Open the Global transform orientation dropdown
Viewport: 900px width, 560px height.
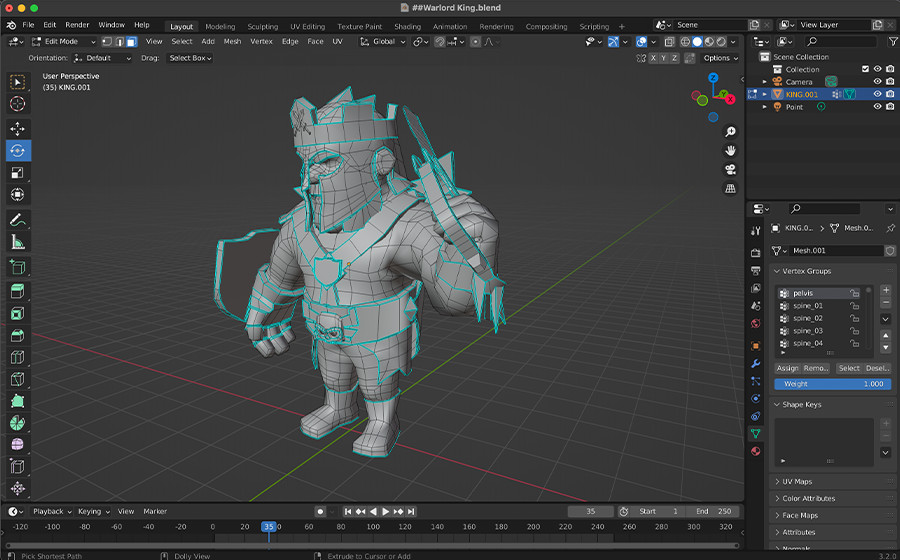point(383,41)
